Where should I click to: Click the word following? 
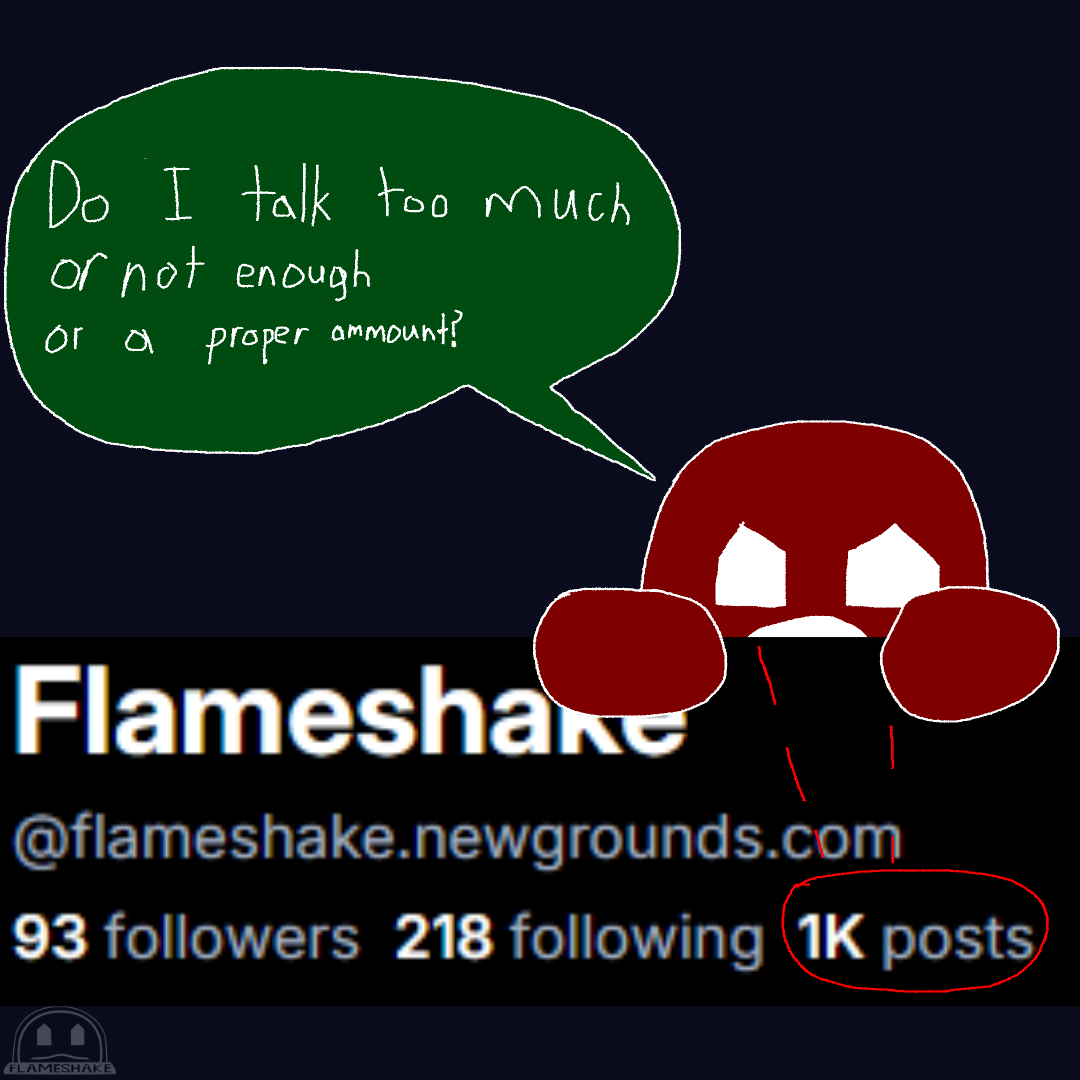(636, 940)
